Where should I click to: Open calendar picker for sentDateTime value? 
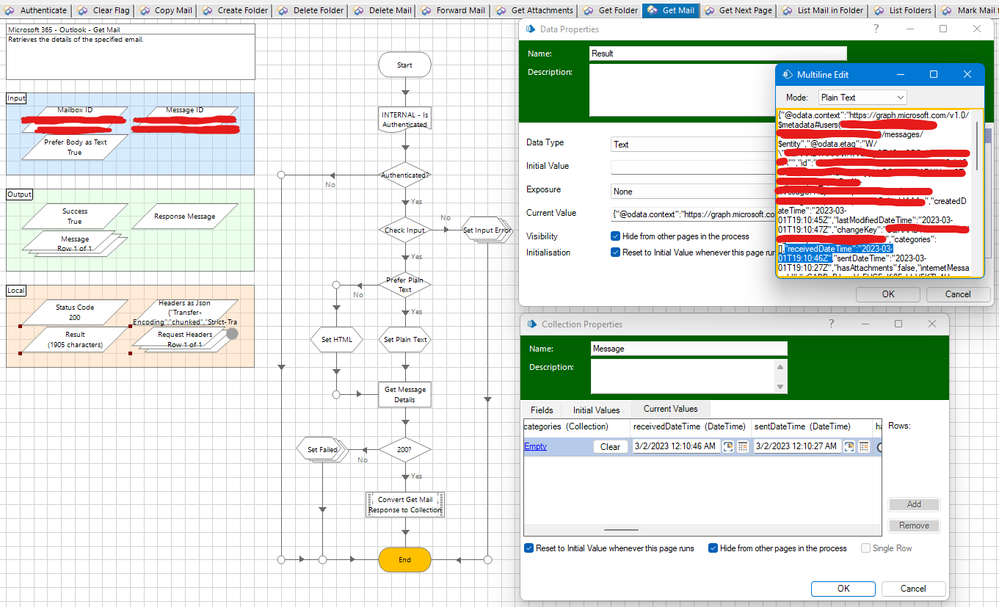pyautogui.click(x=864, y=446)
